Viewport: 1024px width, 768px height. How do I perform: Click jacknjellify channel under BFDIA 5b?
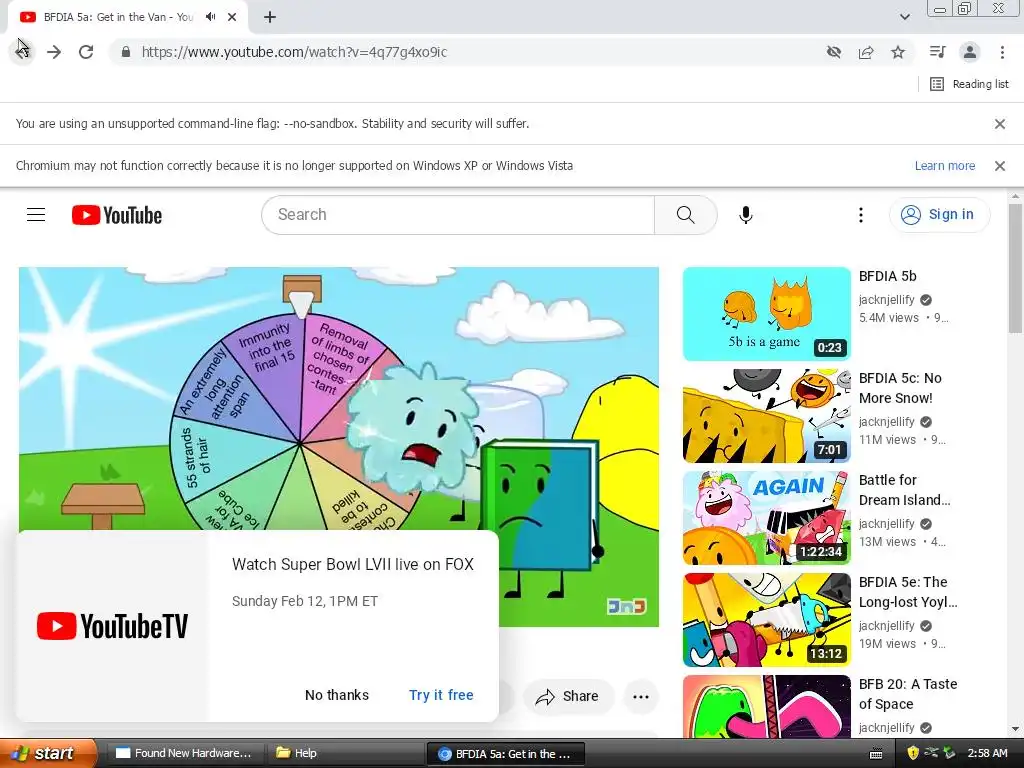(886, 300)
